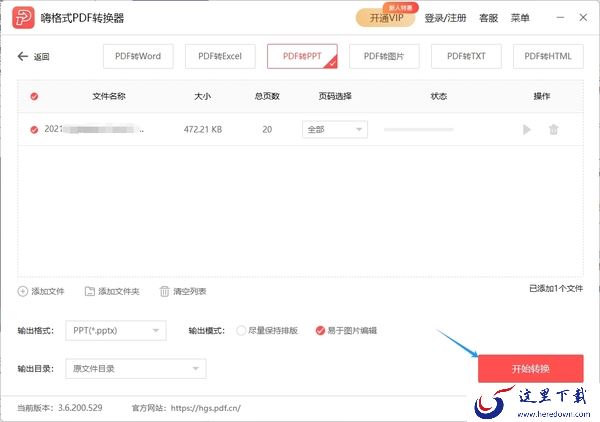
Task: Switch to PDF转TXT tab
Action: [x=466, y=56]
